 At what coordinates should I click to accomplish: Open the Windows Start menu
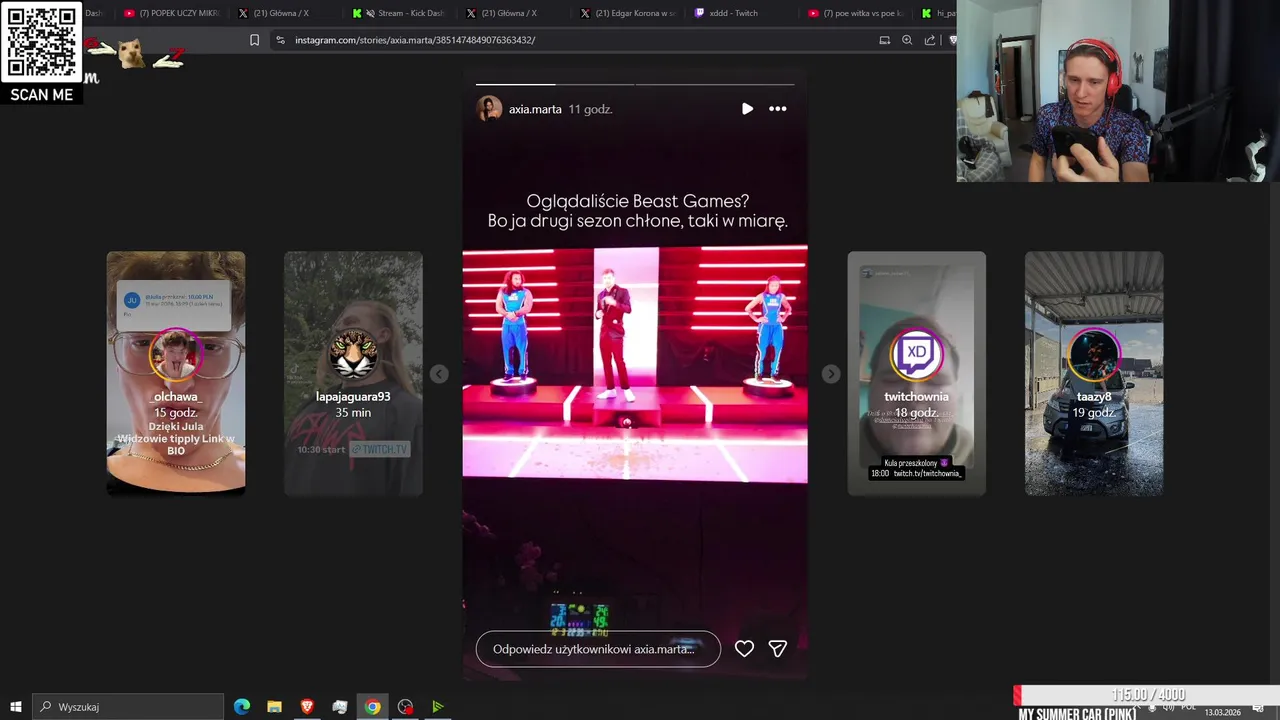tap(16, 707)
